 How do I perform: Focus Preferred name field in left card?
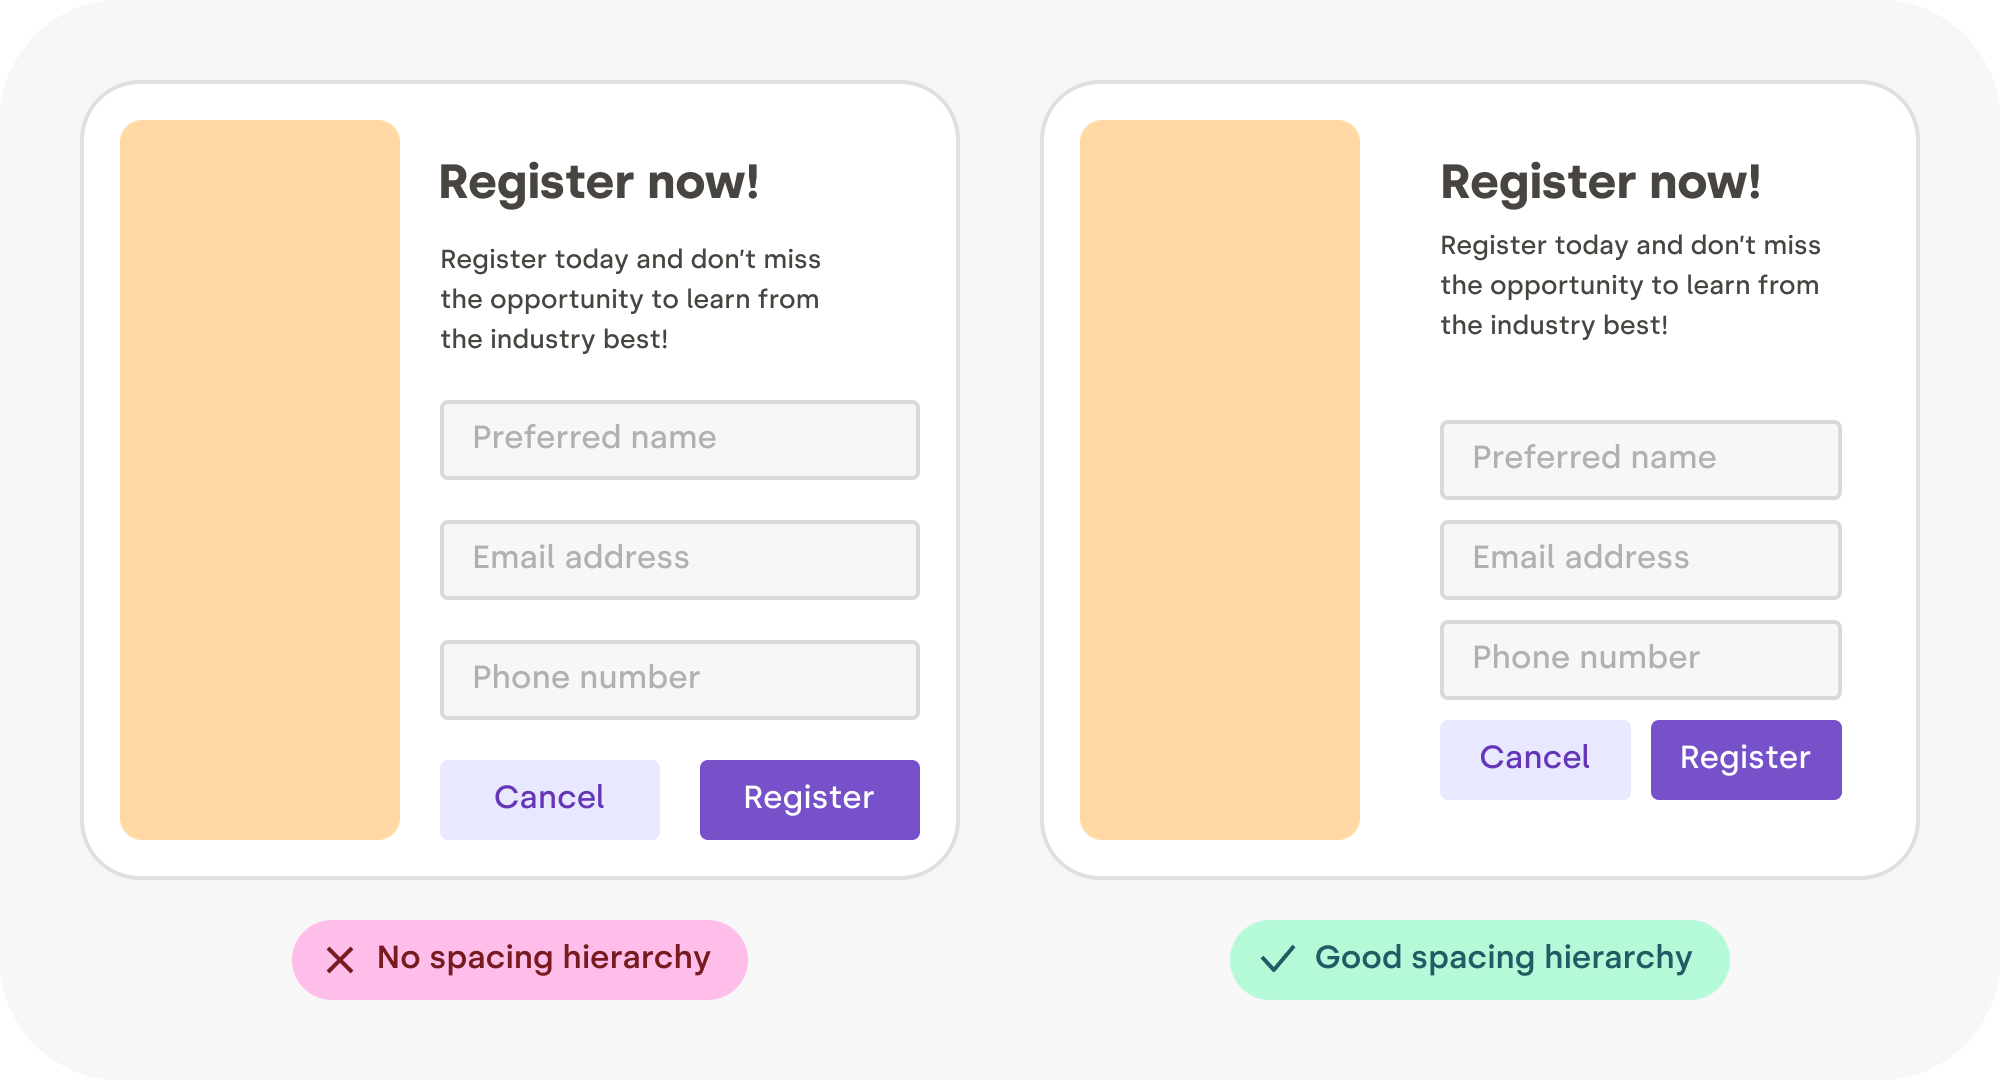[x=679, y=440]
